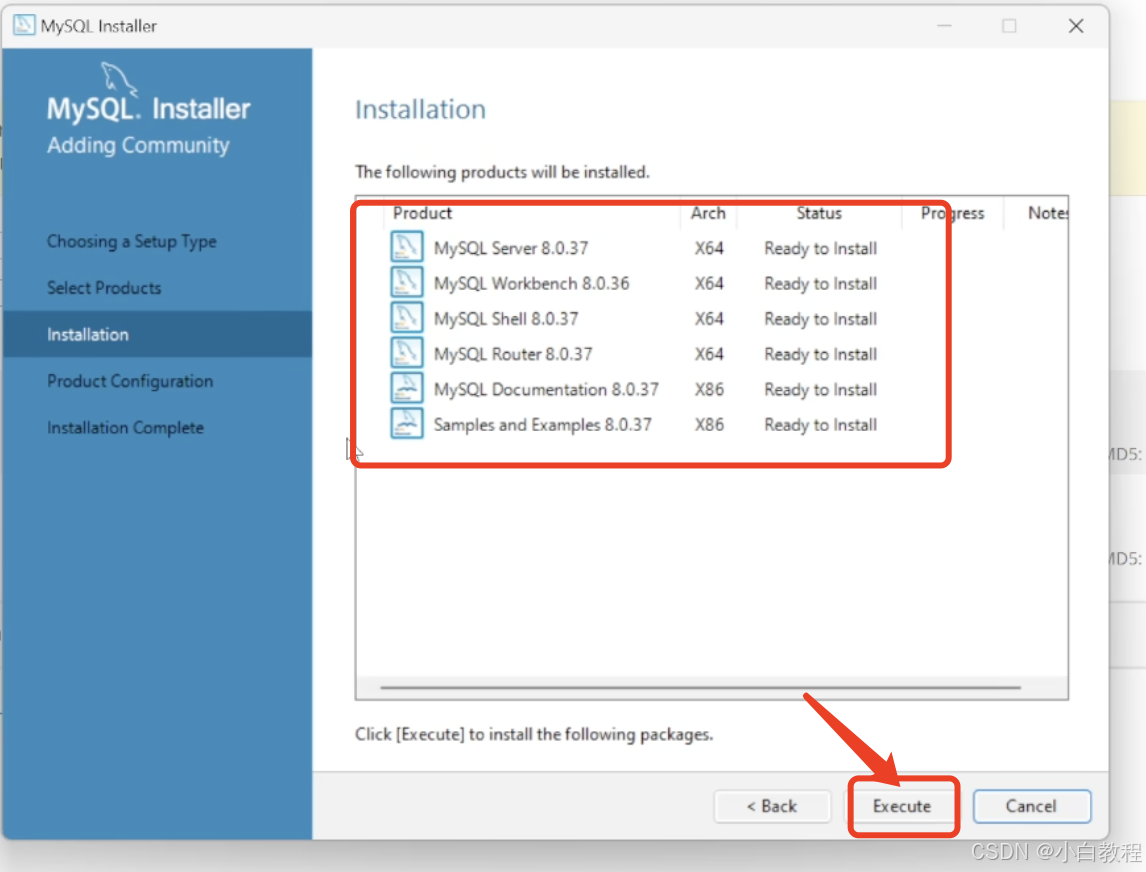Click the Note column header
This screenshot has width=1146, height=872.
(1048, 213)
